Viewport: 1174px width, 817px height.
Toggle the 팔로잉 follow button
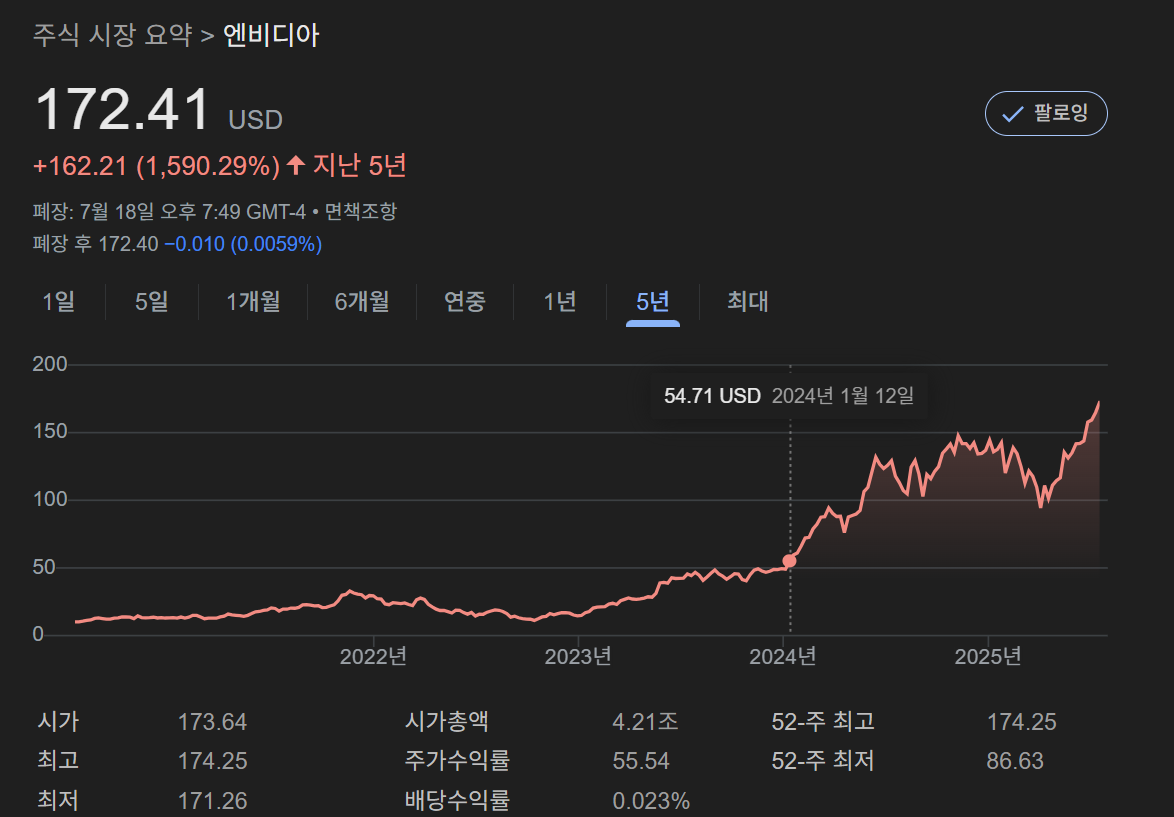pos(1046,114)
